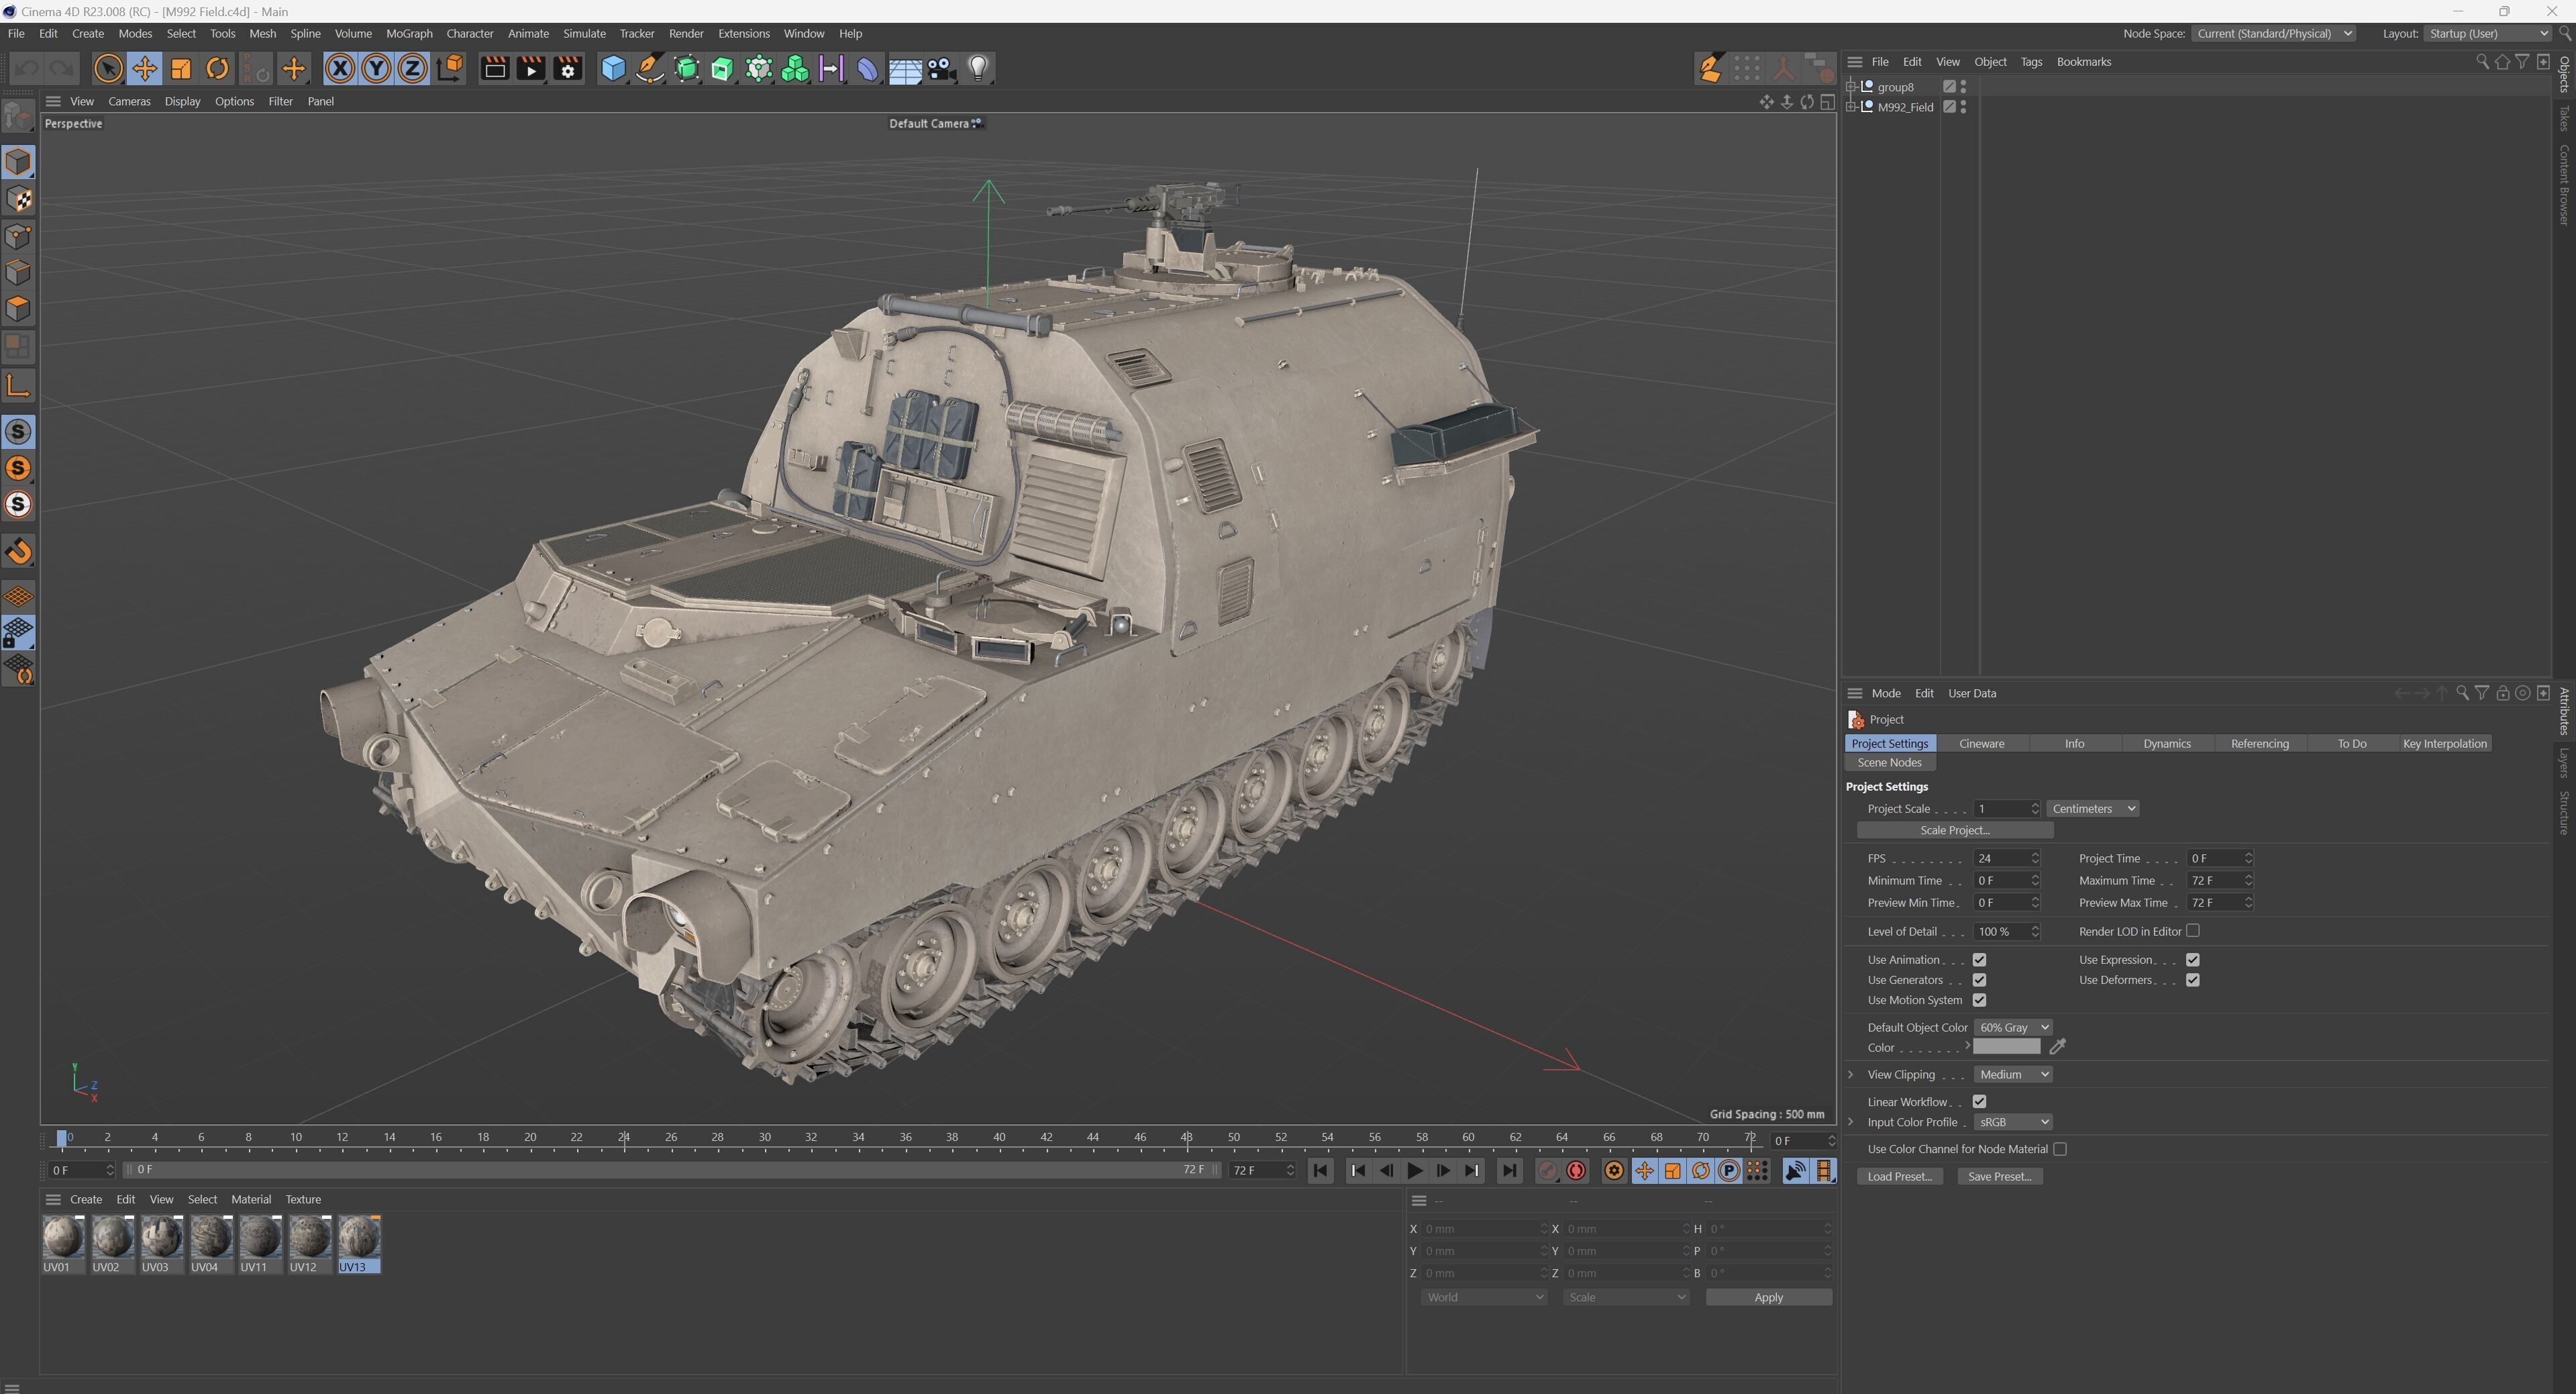Activate the Scale tool
The height and width of the screenshot is (1394, 2576).
coord(181,69)
